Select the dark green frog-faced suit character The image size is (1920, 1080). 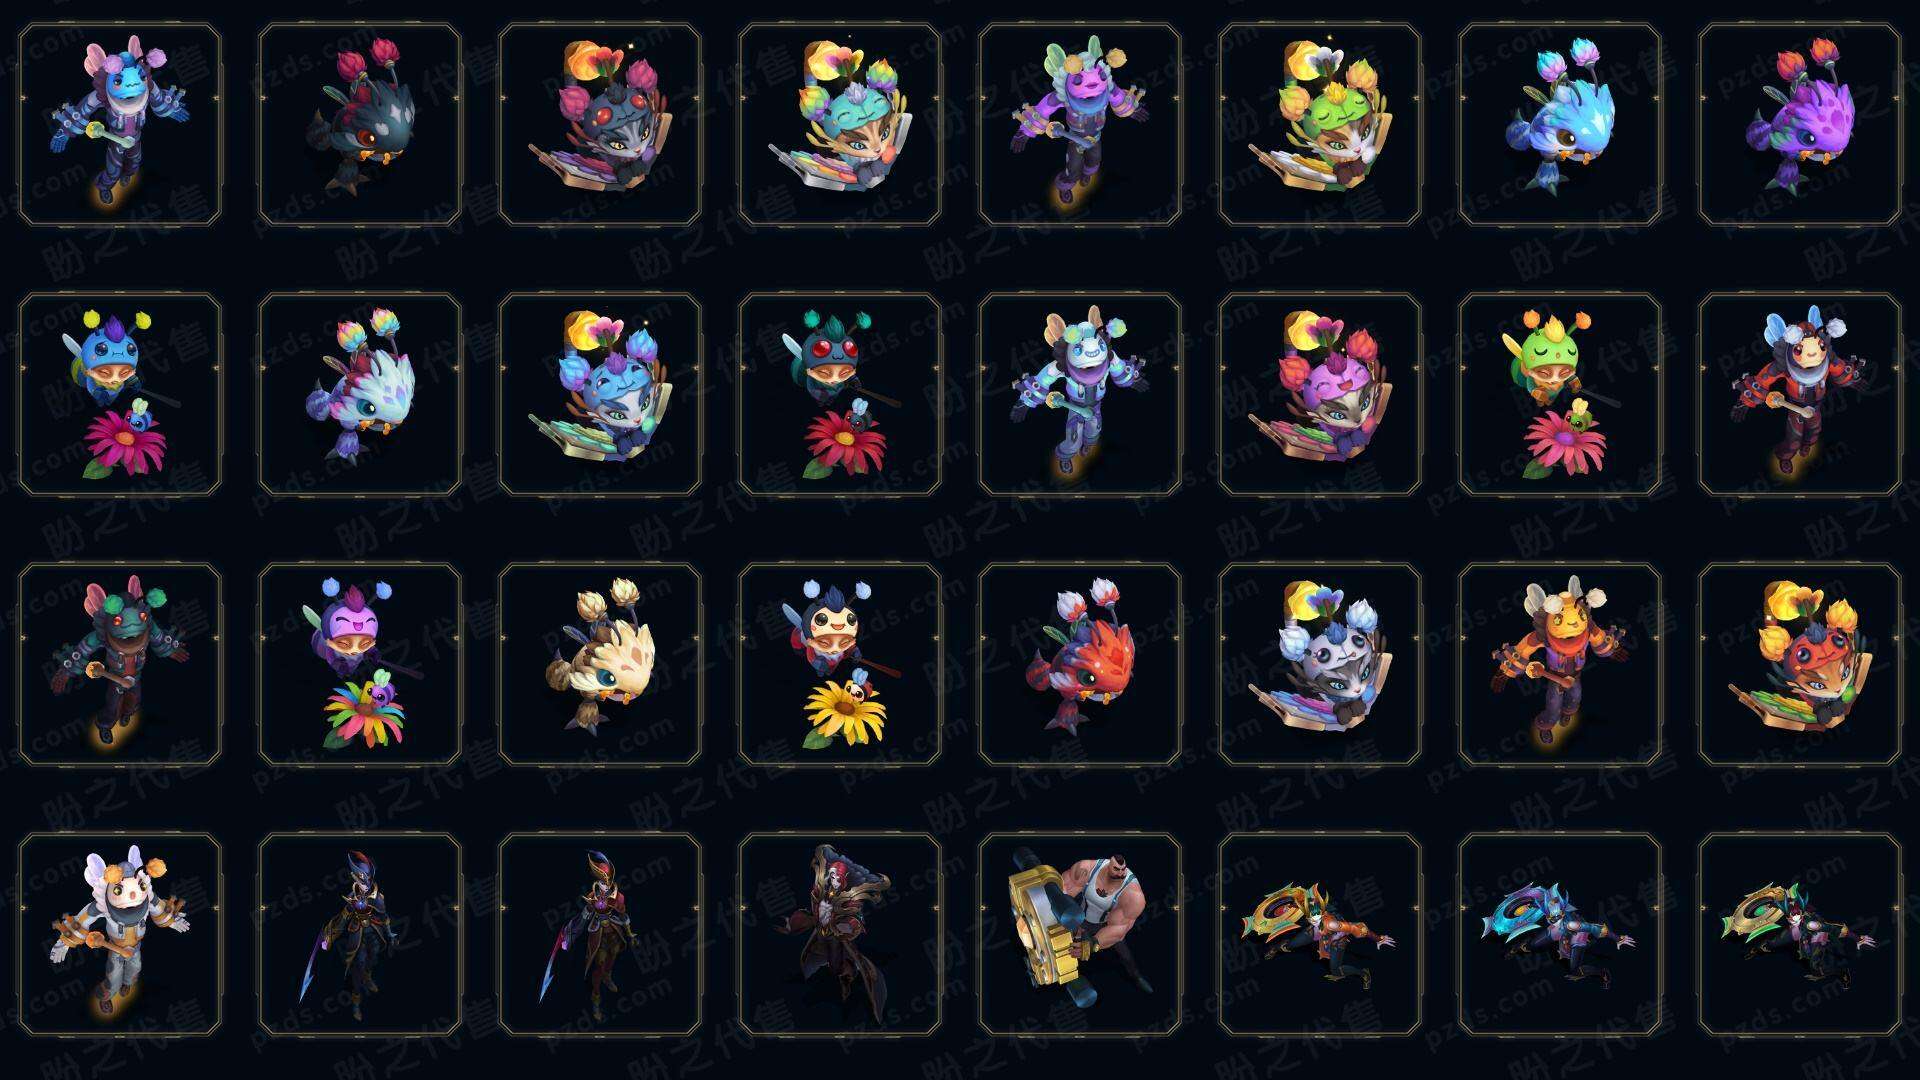coord(120,664)
